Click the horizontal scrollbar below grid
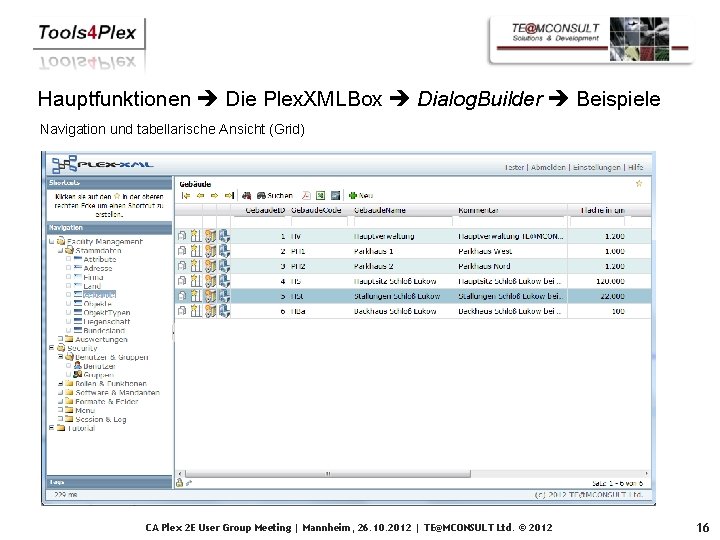The width and height of the screenshot is (720, 540). pyautogui.click(x=328, y=473)
